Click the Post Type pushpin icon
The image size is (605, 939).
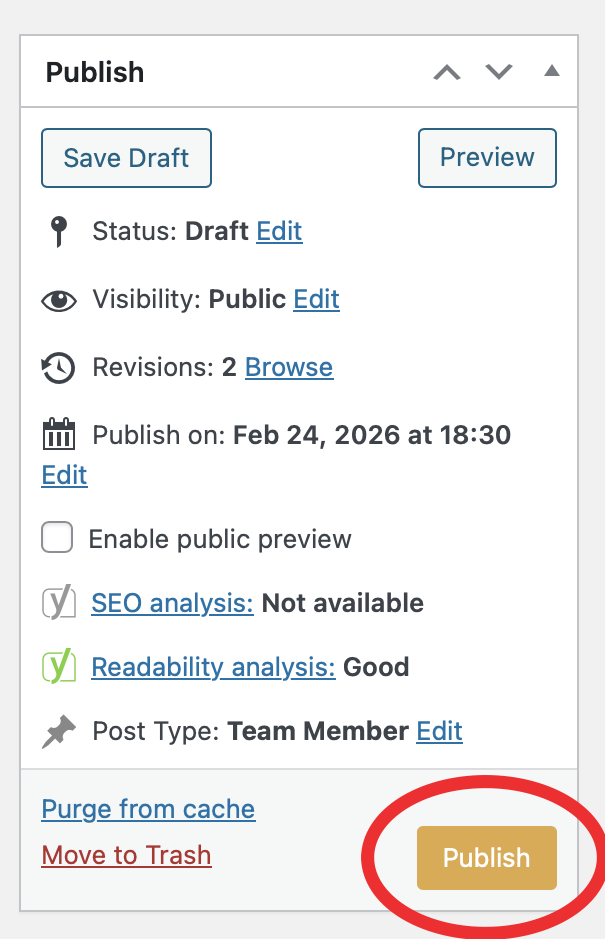(59, 731)
